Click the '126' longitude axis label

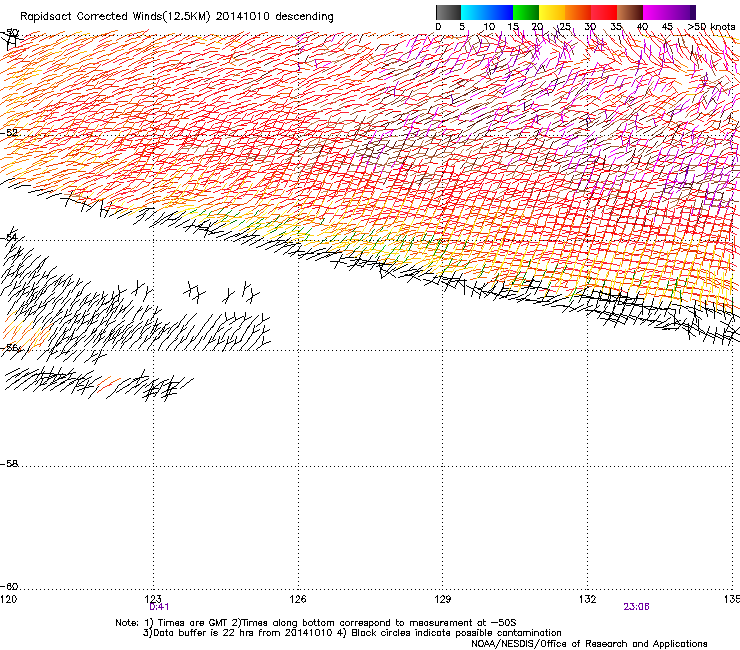(x=298, y=599)
